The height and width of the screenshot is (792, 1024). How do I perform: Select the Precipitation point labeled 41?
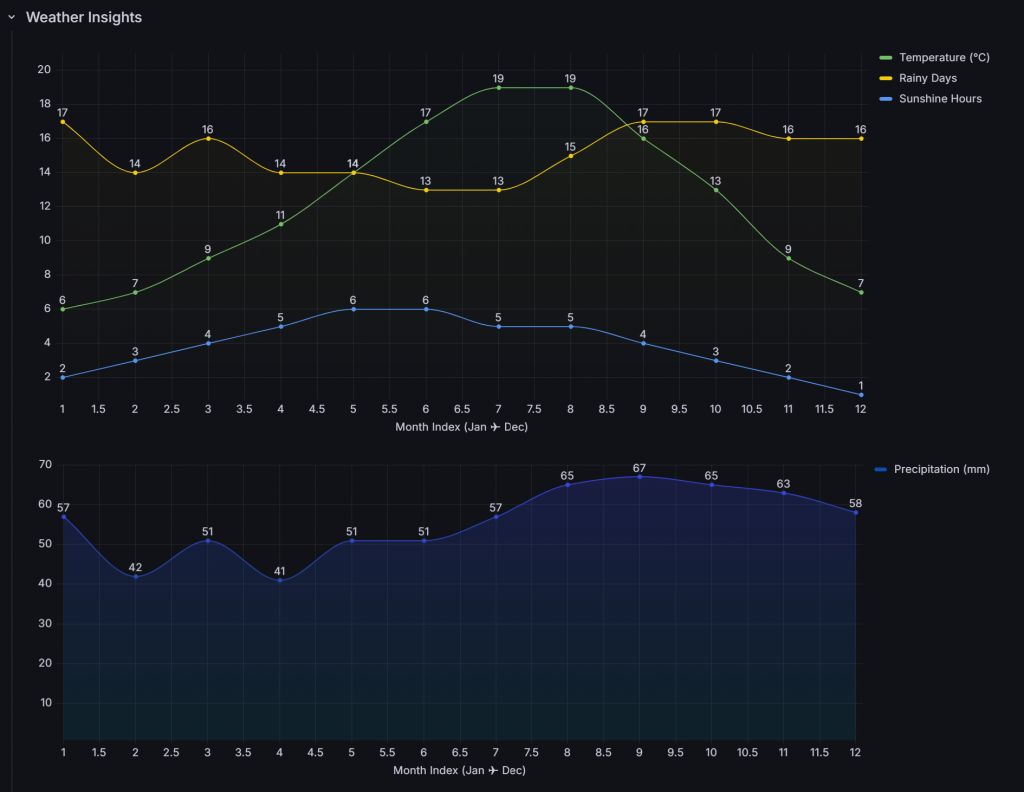[280, 580]
